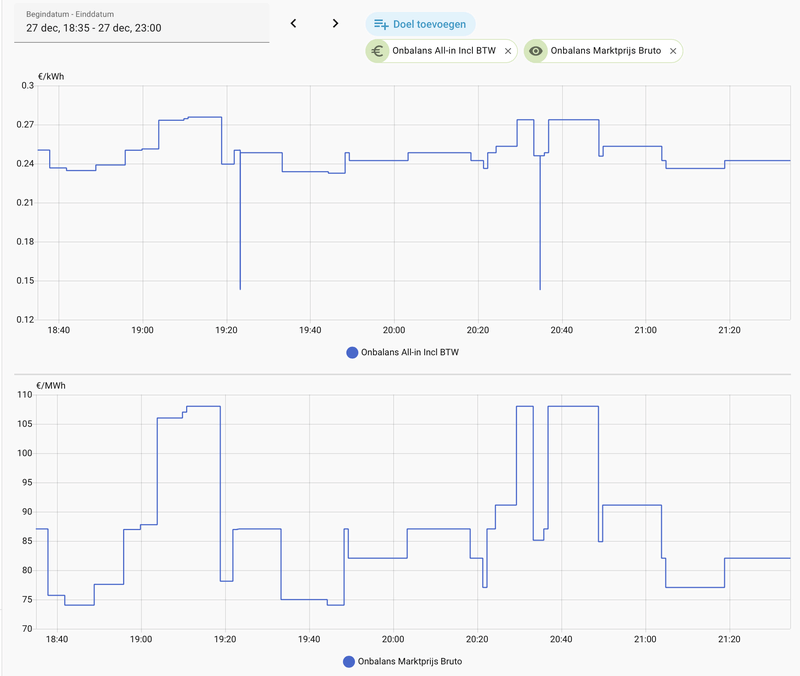Toggle visibility of Onbalans Marktprijs Bruto series
The height and width of the screenshot is (676, 800).
537,50
